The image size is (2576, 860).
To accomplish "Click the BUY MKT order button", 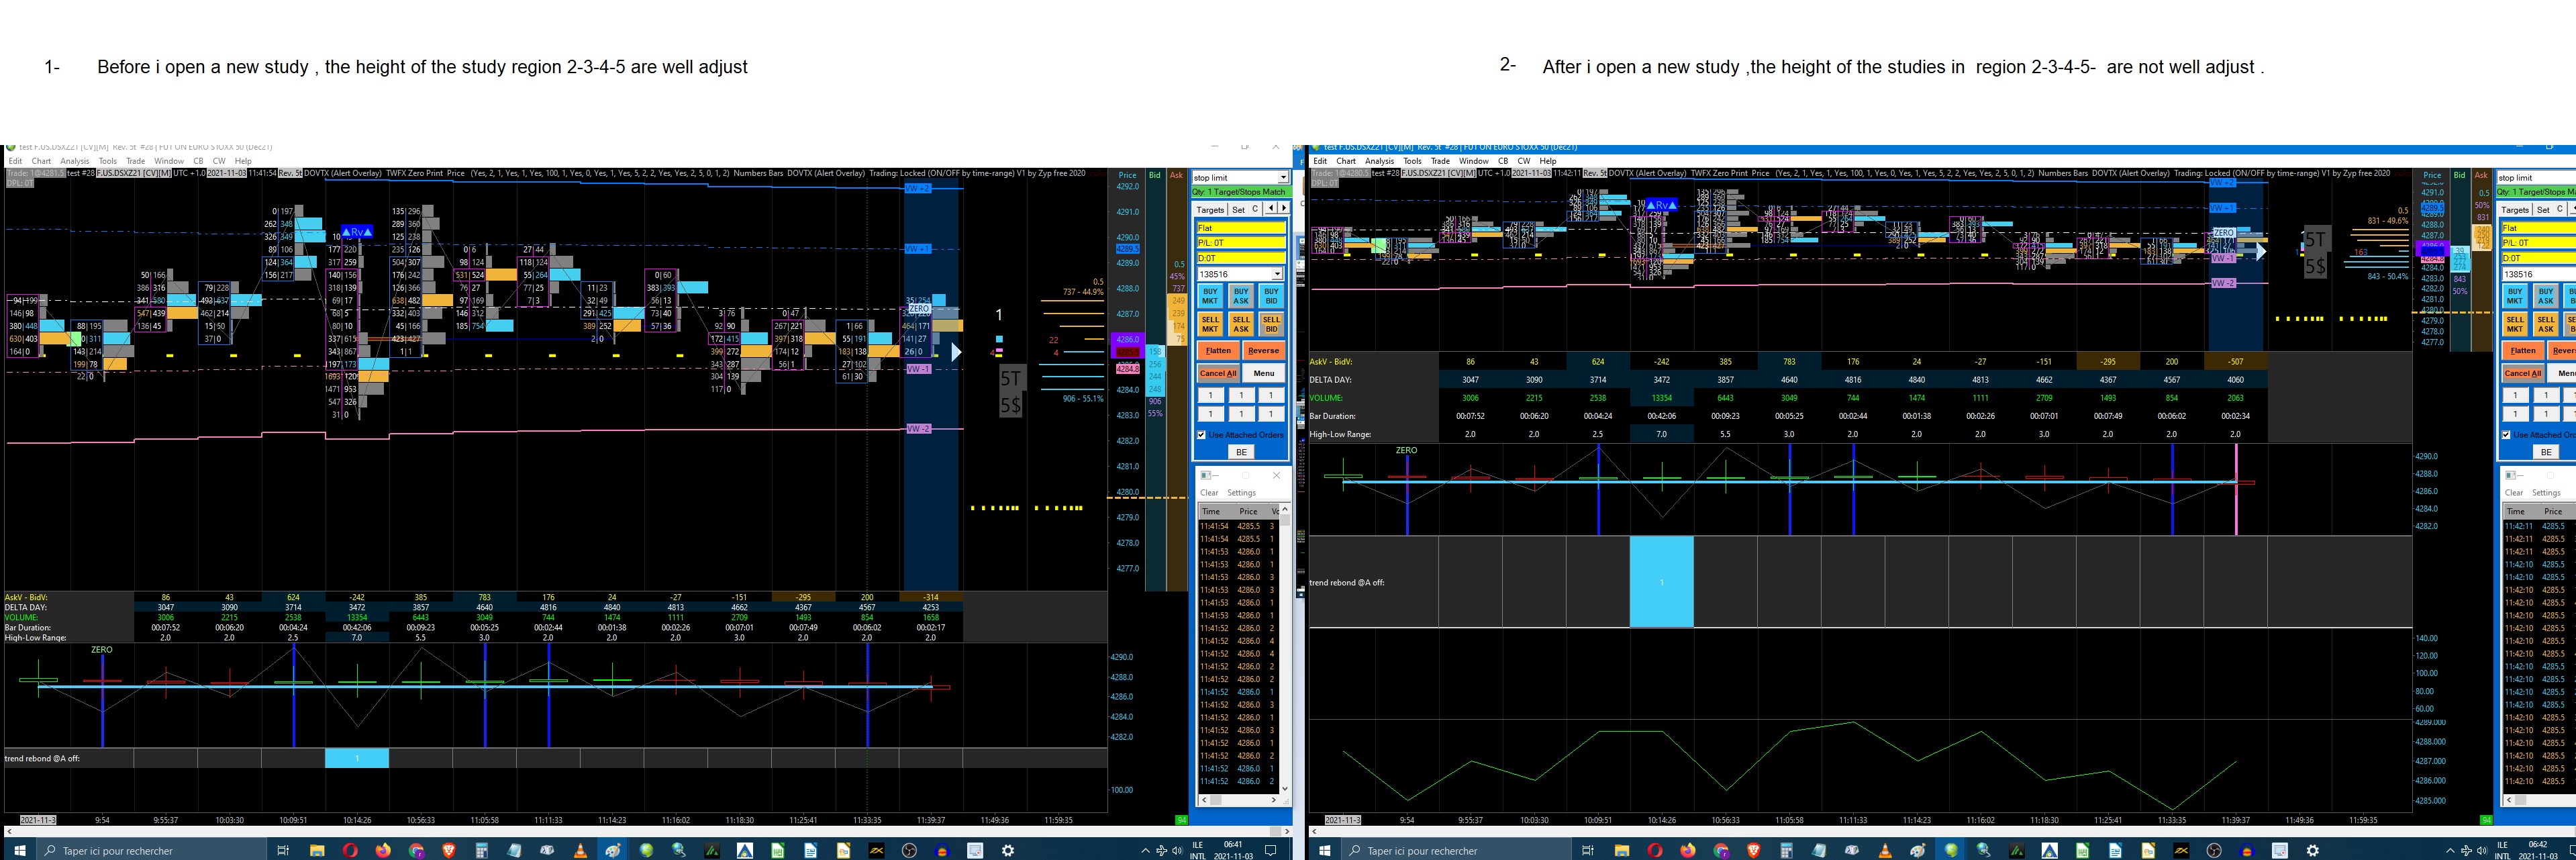I will click(x=1210, y=296).
